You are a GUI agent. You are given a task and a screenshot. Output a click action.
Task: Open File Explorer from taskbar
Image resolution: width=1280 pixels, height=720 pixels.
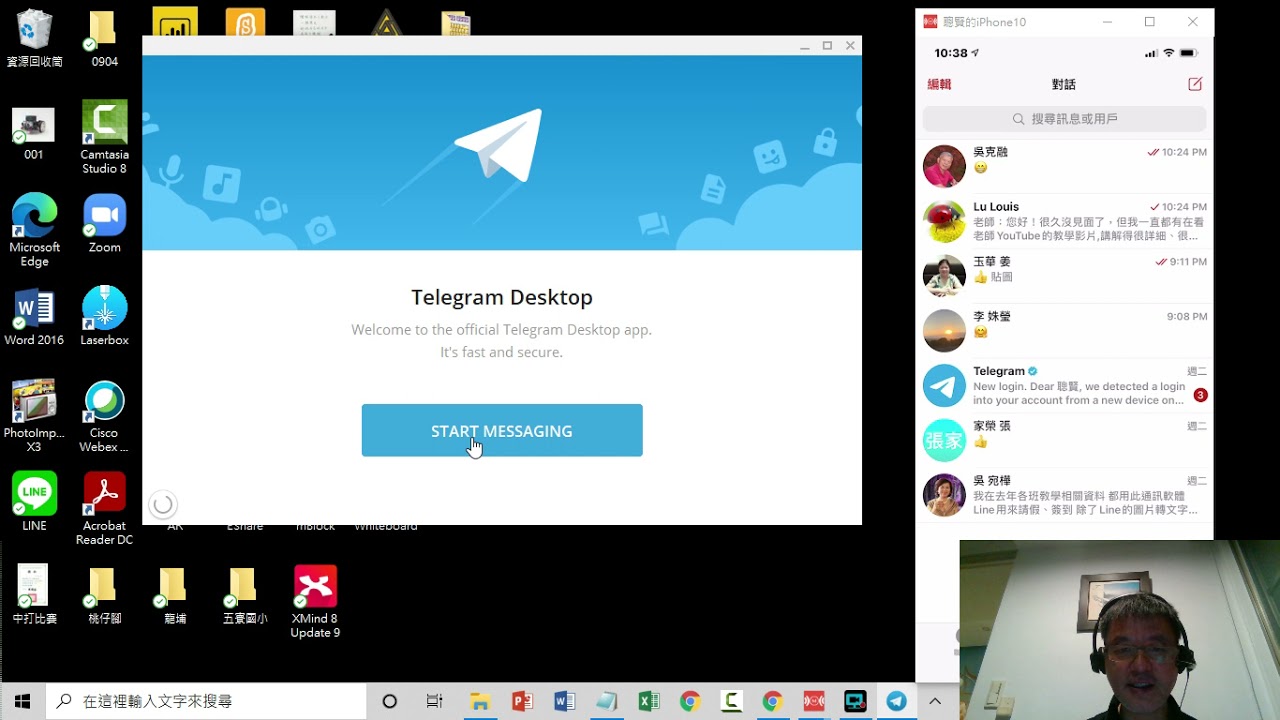pyautogui.click(x=480, y=701)
